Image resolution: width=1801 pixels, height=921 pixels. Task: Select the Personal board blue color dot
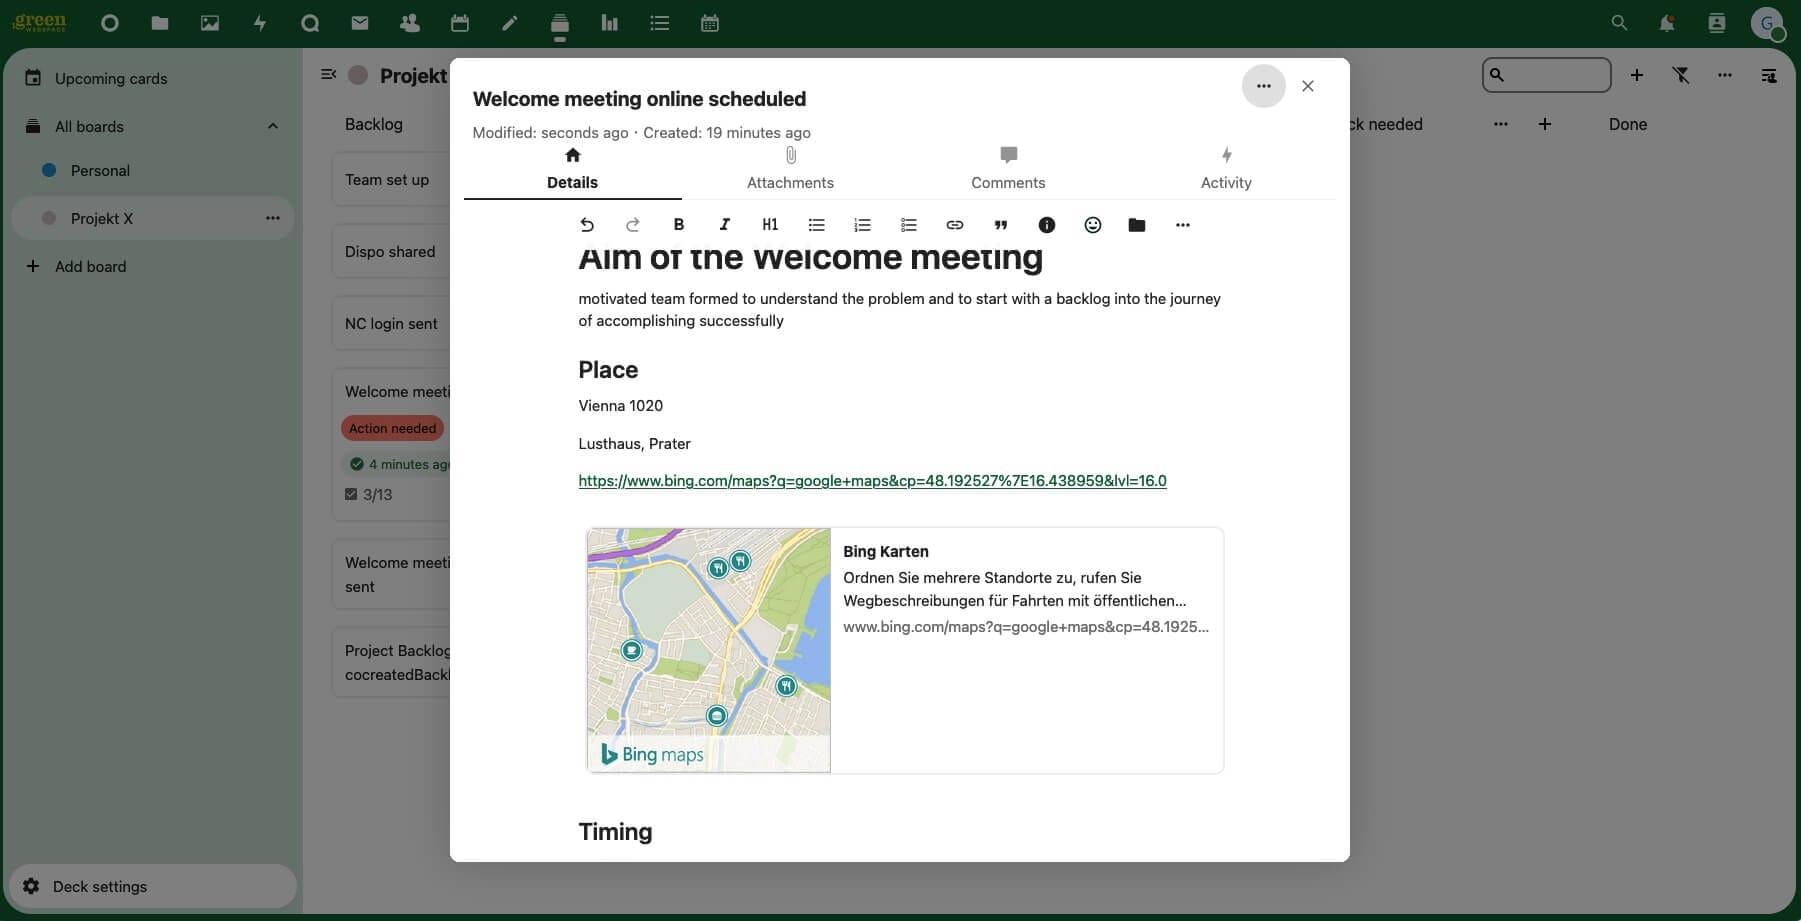(x=49, y=171)
